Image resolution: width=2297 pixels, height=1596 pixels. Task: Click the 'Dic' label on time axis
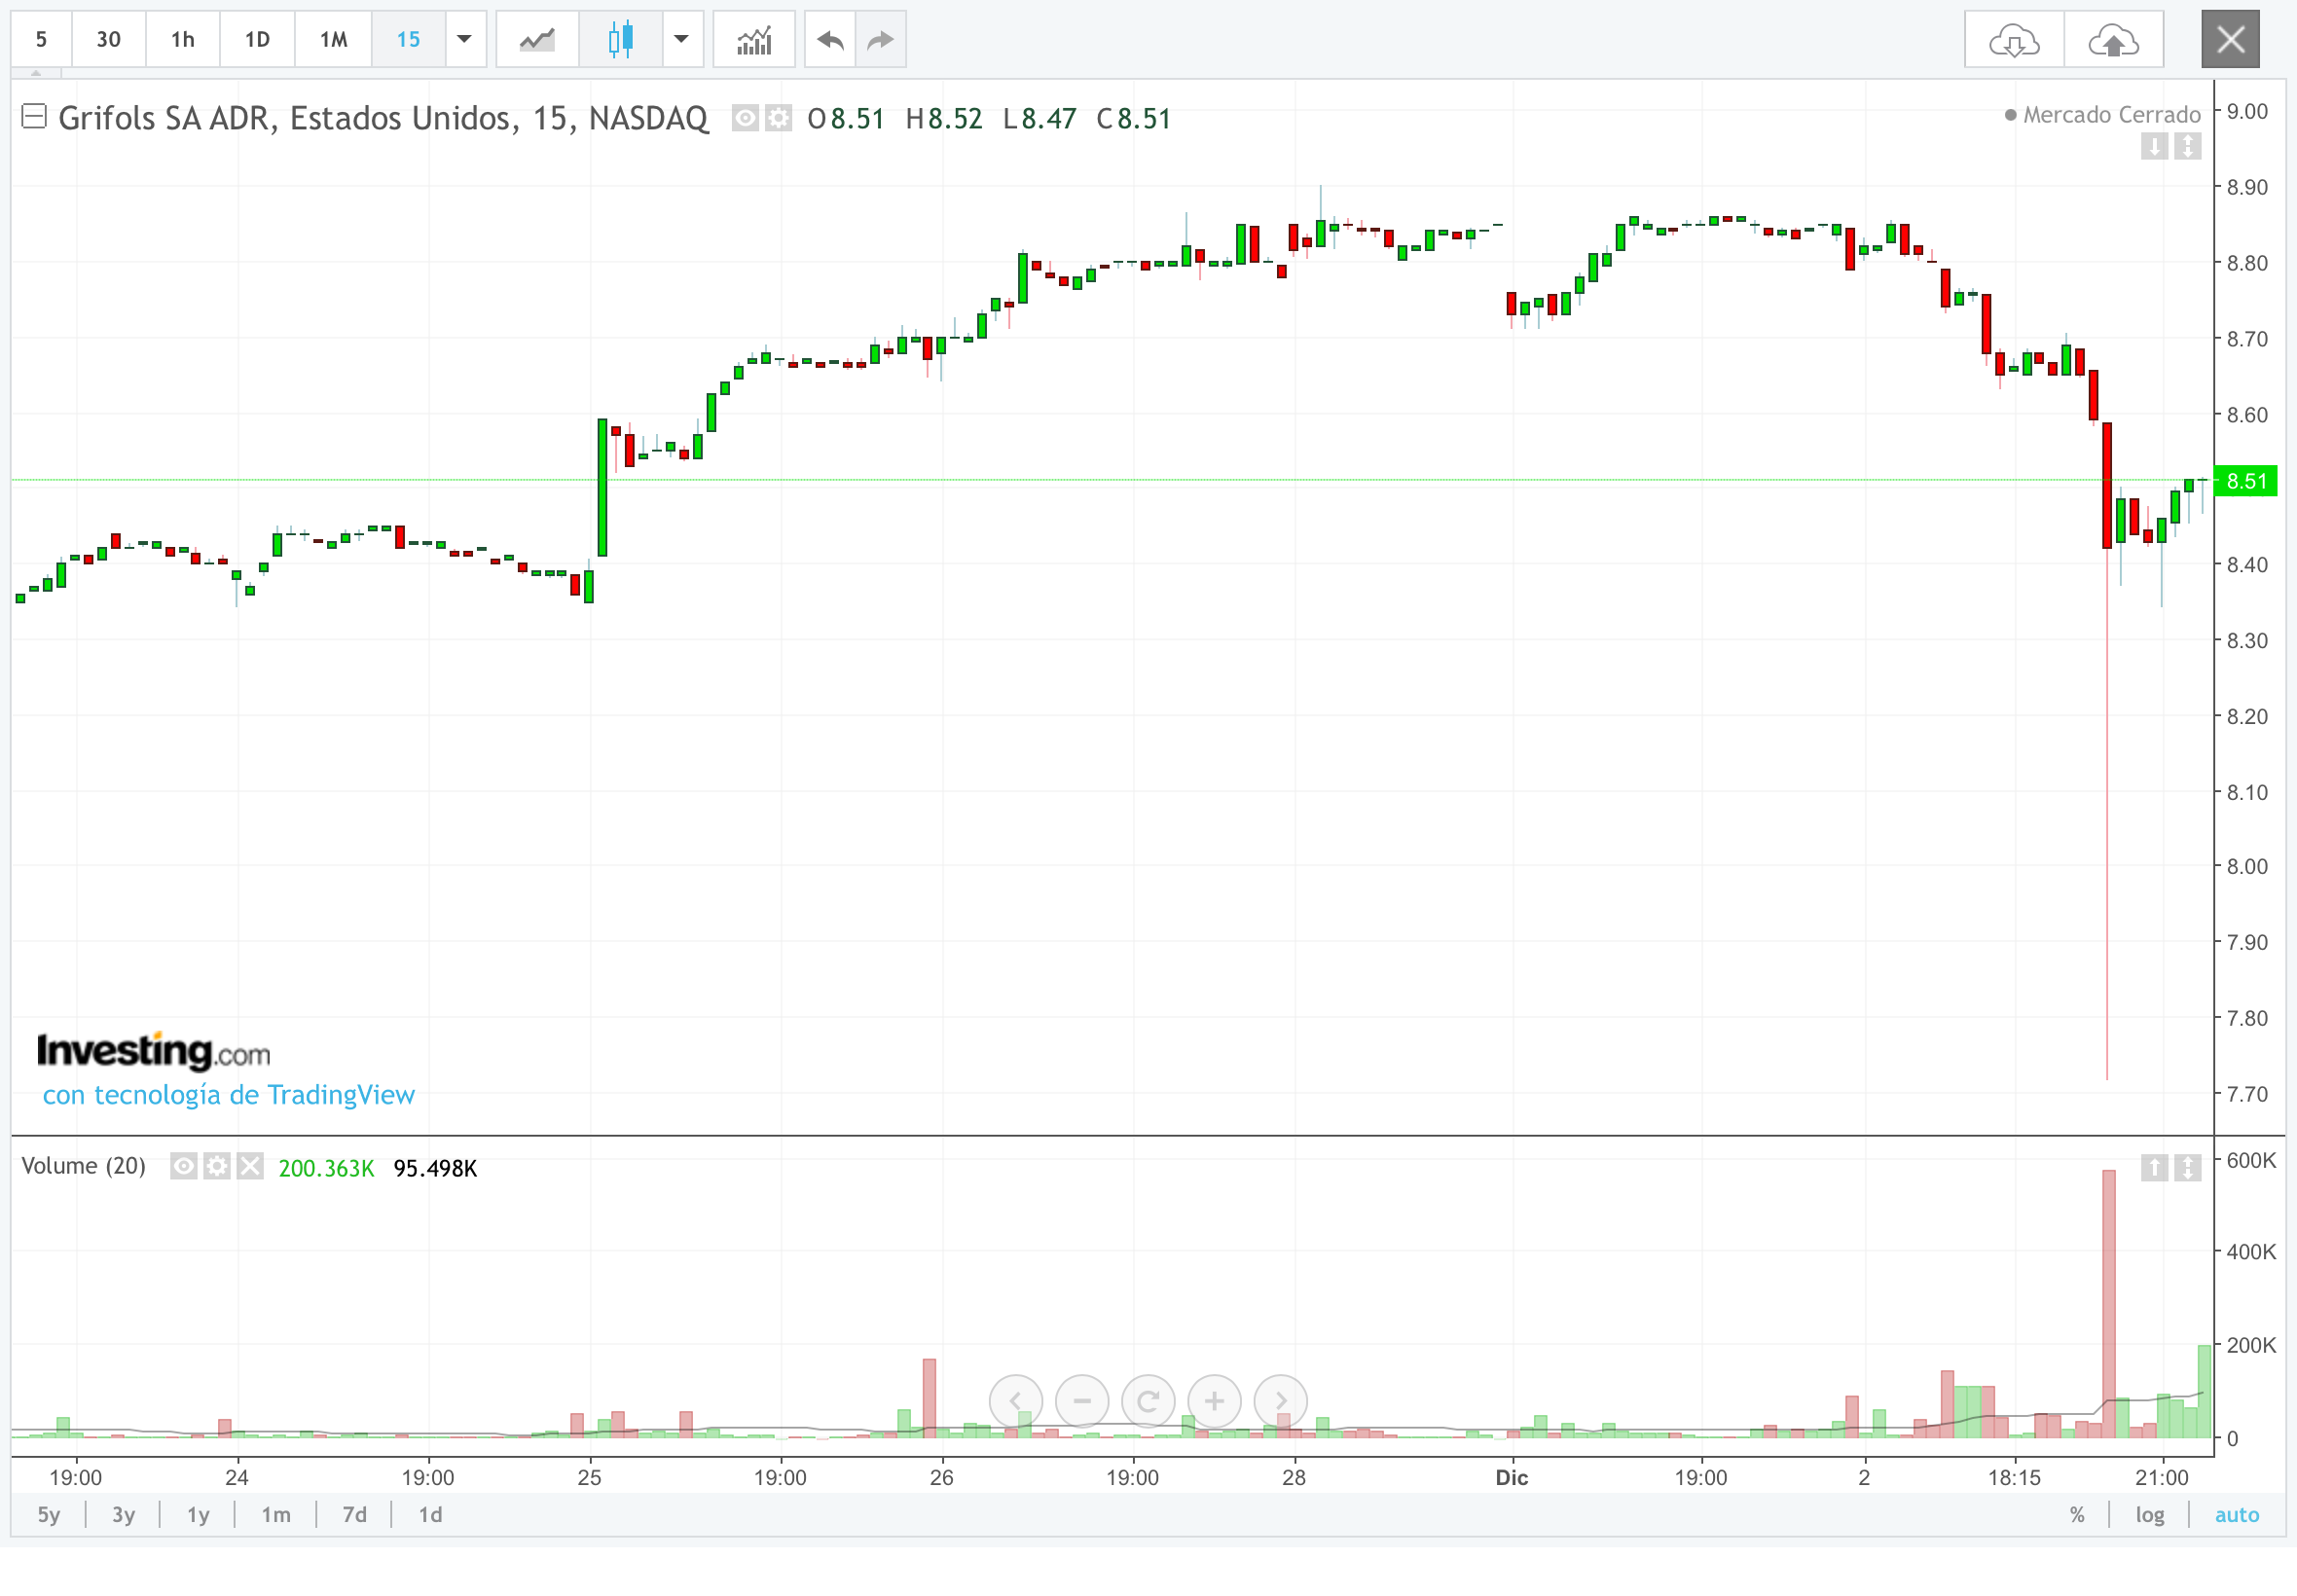(x=1512, y=1477)
